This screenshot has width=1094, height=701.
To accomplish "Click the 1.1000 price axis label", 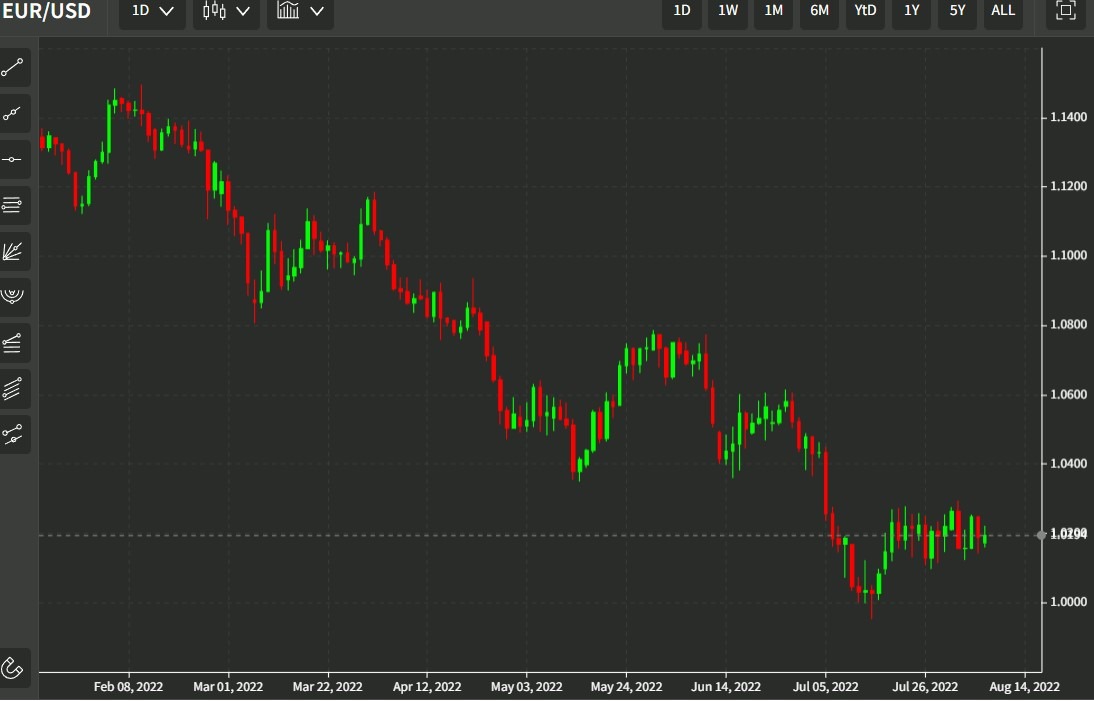I will tap(1068, 255).
